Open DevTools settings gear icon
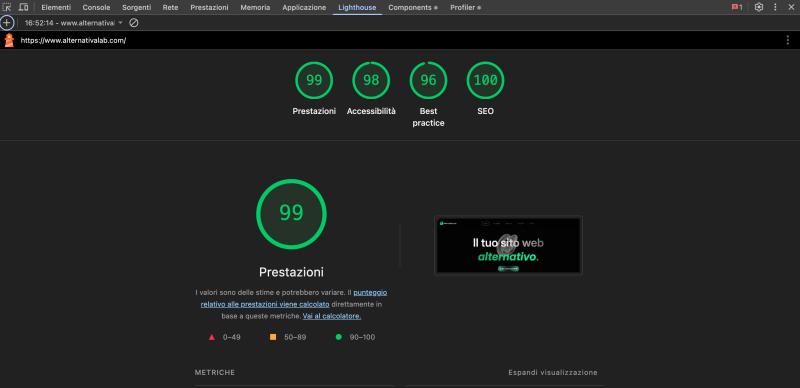 click(x=759, y=7)
